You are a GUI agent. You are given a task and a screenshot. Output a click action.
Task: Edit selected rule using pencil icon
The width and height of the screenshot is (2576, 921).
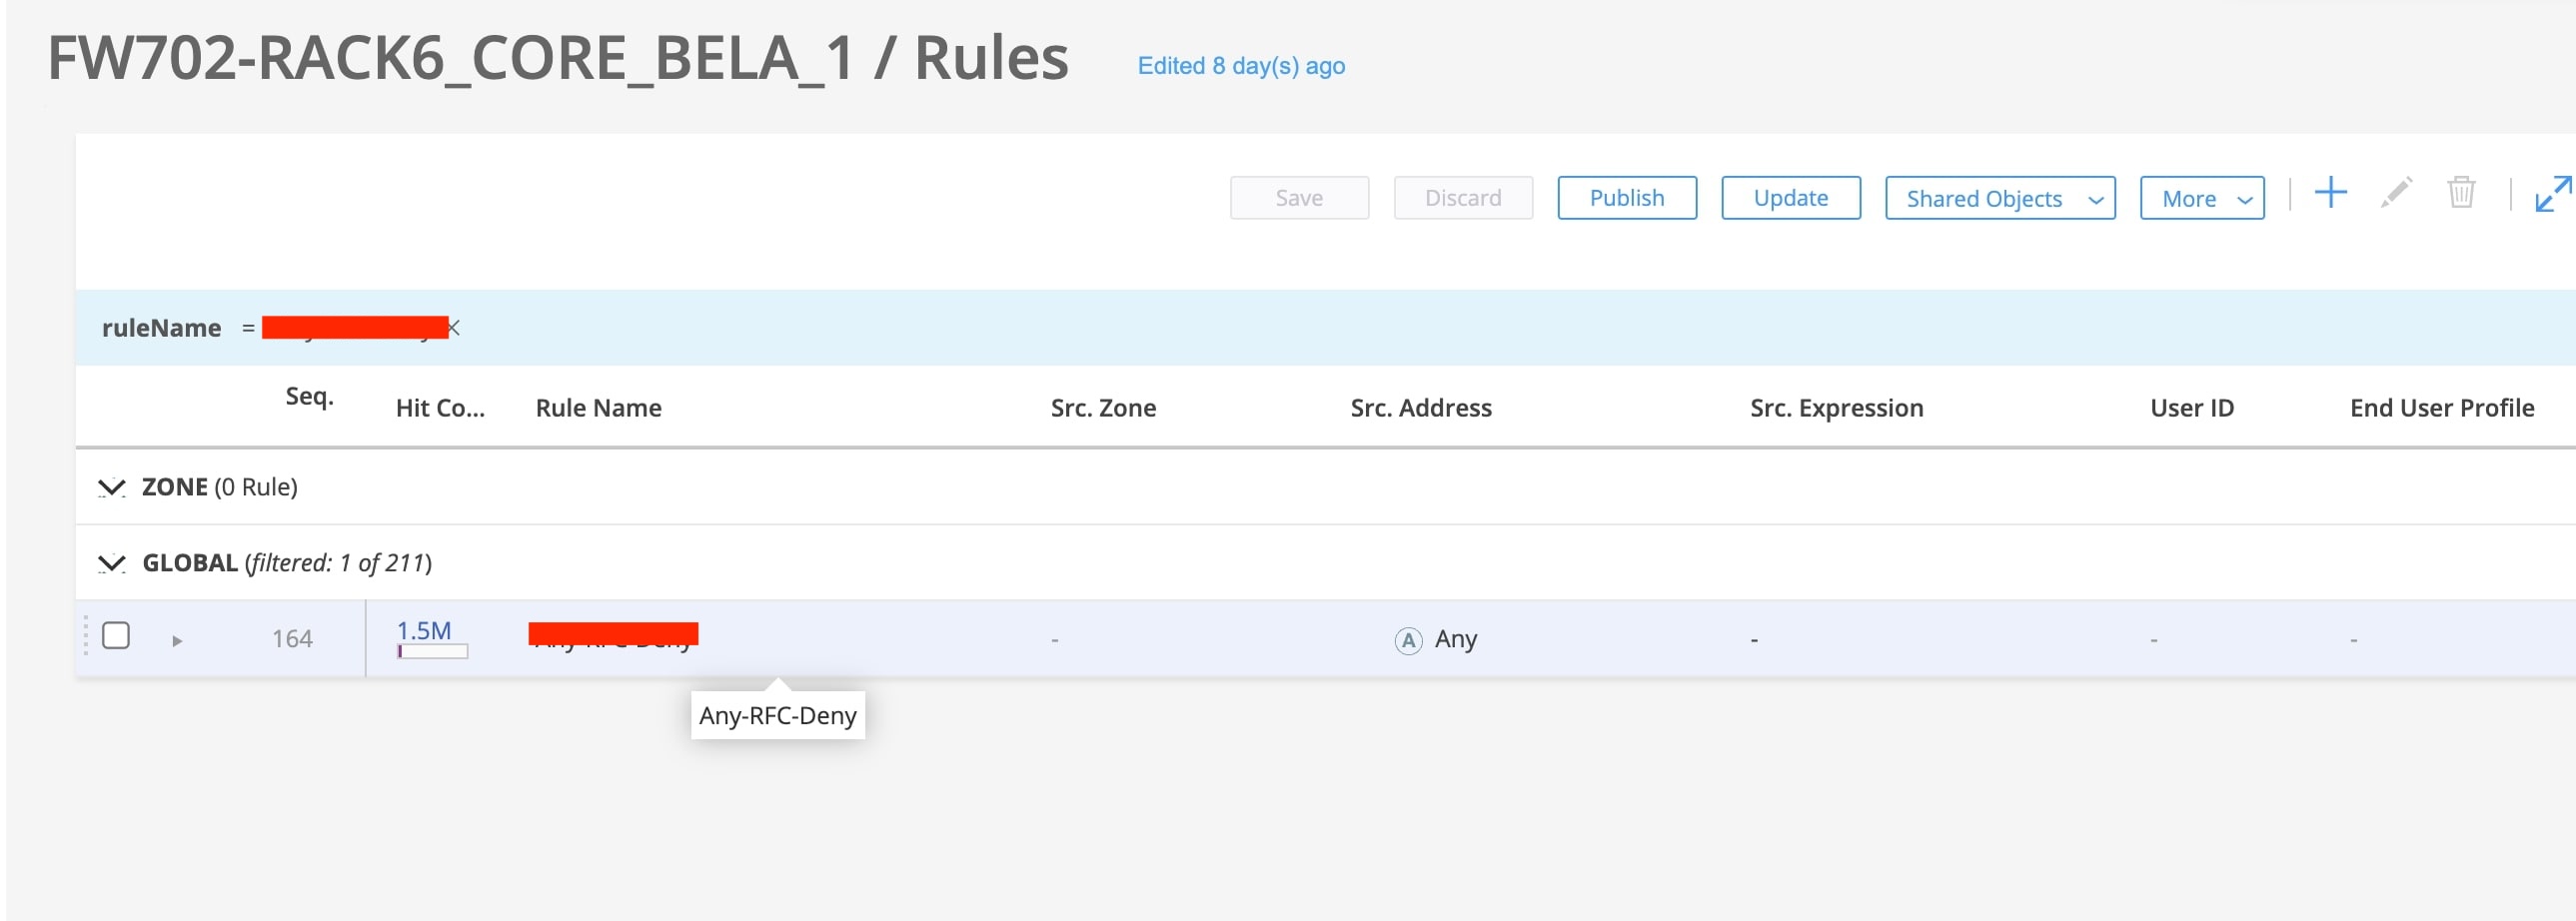point(2396,193)
